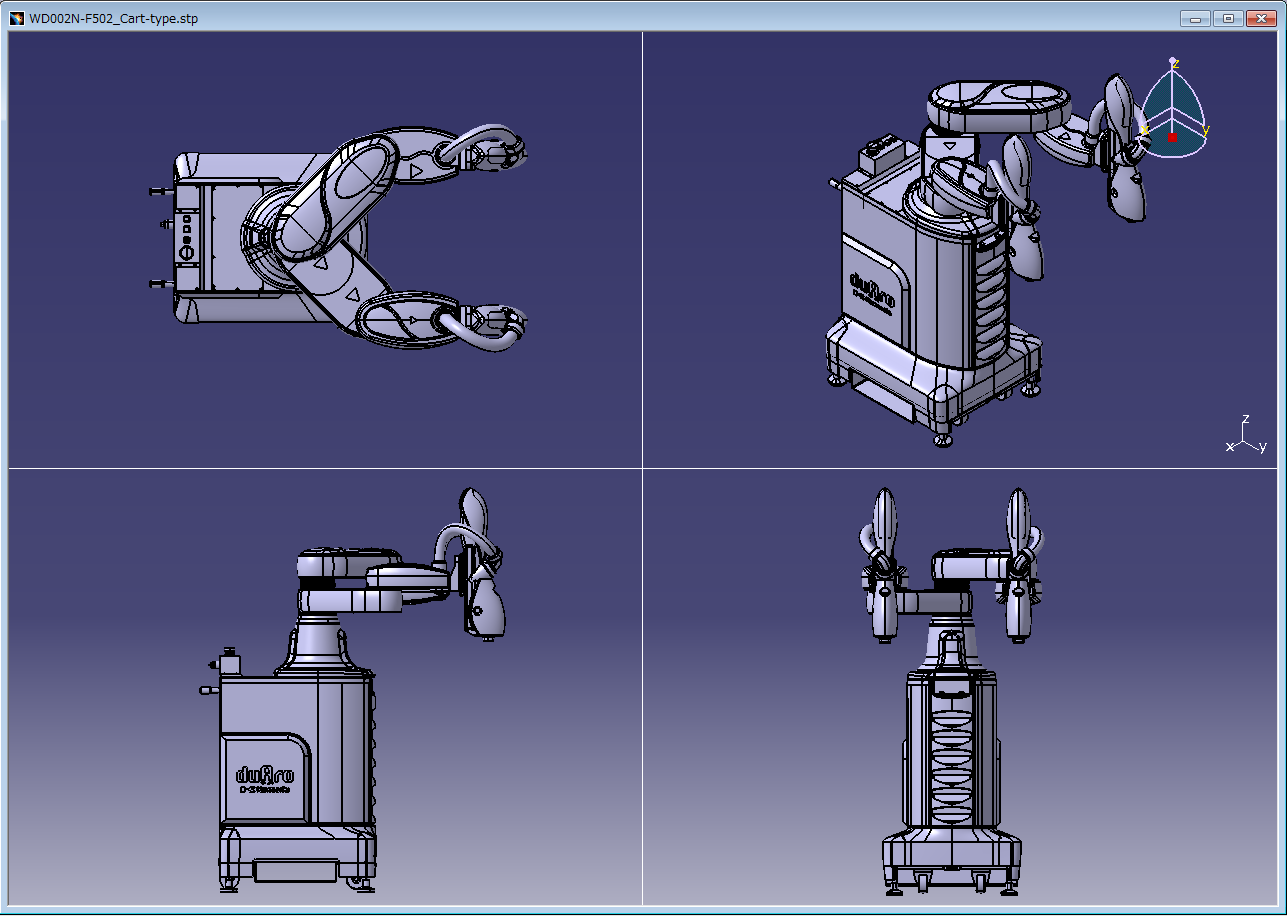The image size is (1287, 916).
Task: Click the xyz axis triad in the isometric view
Action: point(1246,434)
